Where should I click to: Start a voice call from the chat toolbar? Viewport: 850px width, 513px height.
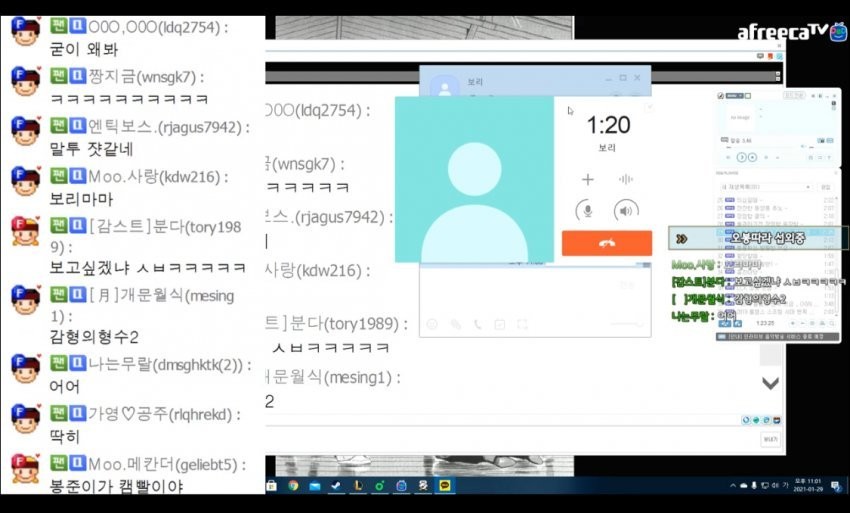pyautogui.click(x=478, y=324)
